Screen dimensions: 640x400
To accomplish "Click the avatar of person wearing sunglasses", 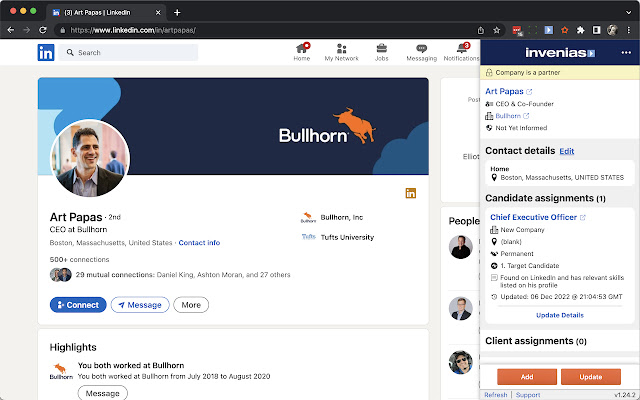I will [x=461, y=362].
